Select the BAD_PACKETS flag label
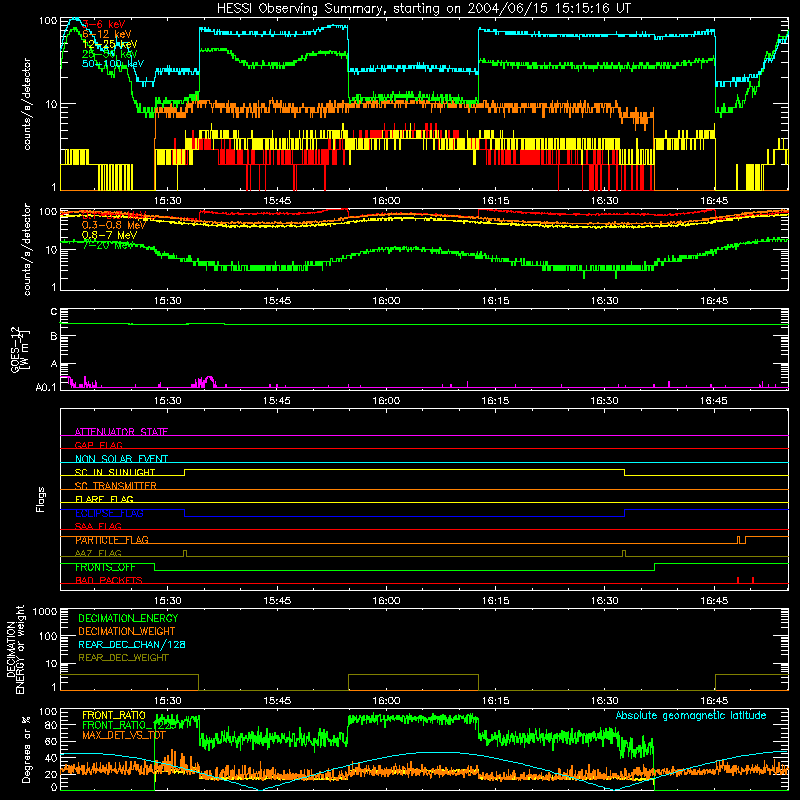Viewport: 800px width, 800px height. click(109, 580)
